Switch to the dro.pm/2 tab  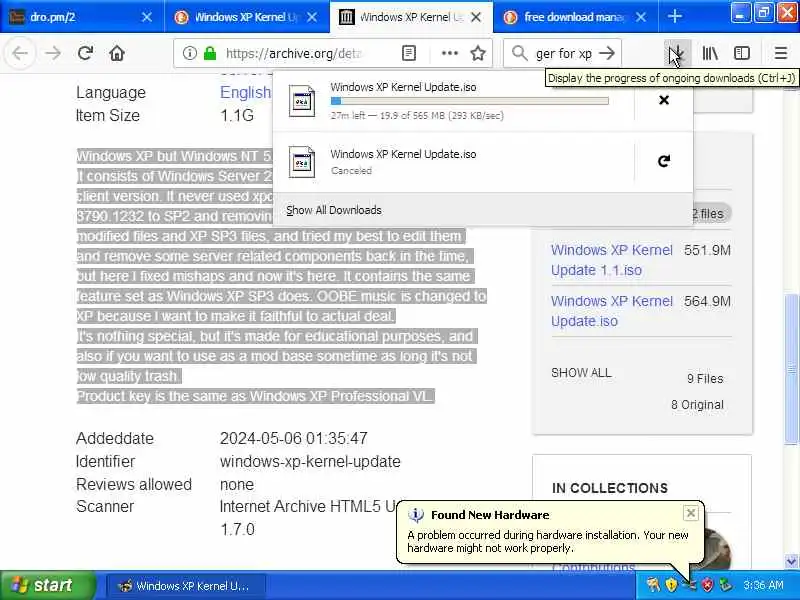82,17
